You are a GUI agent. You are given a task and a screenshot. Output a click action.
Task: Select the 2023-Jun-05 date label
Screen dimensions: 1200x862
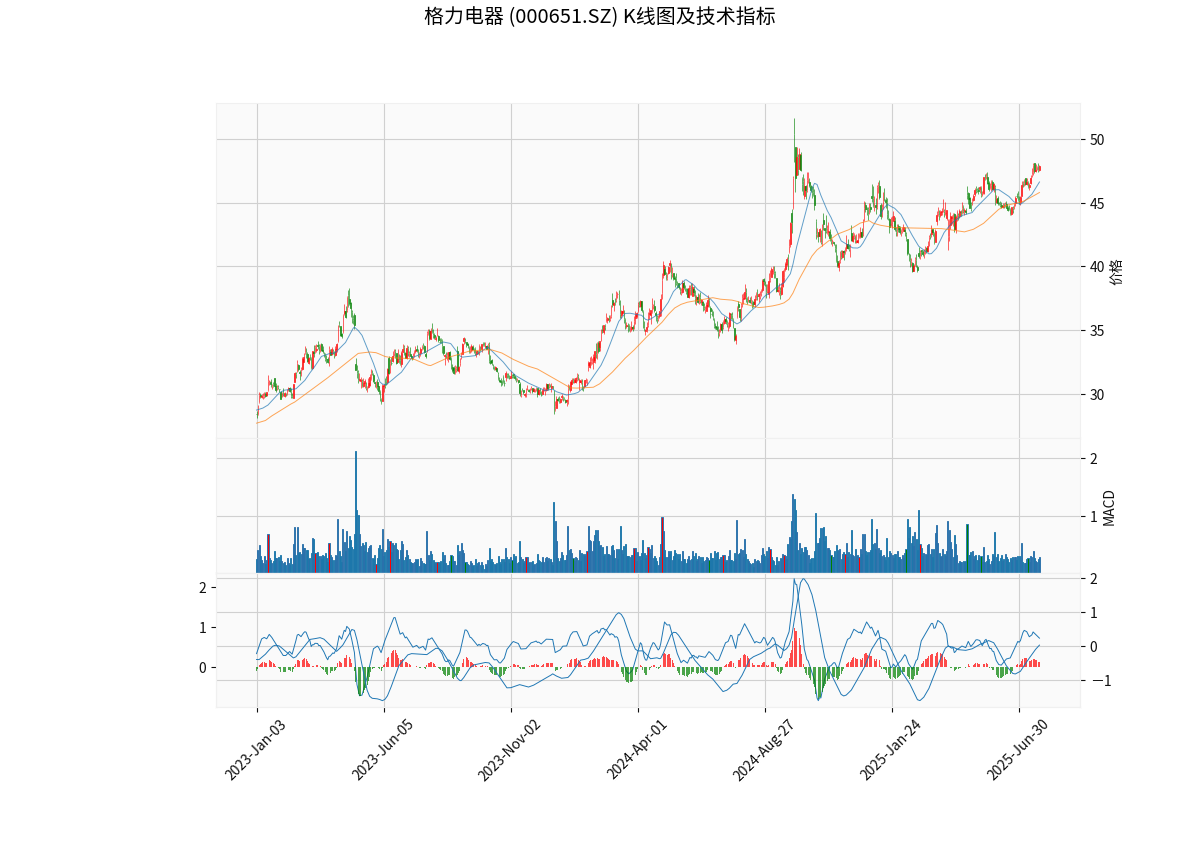[382, 751]
